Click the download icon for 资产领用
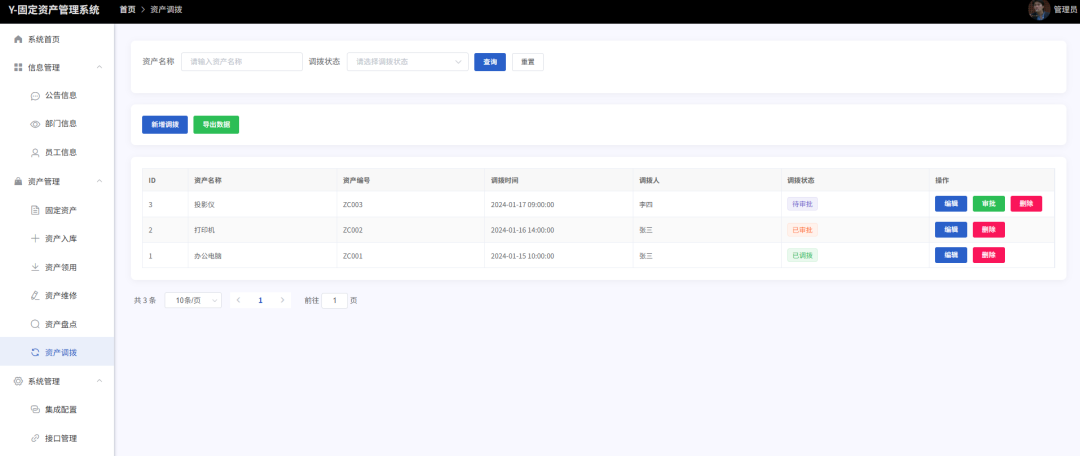This screenshot has height=456, width=1080. (x=35, y=267)
